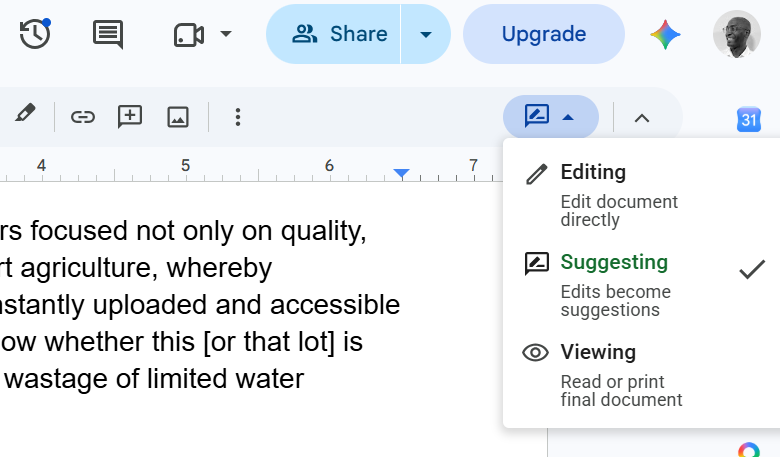Open Google Calendar side panel
The height and width of the screenshot is (457, 780).
pyautogui.click(x=749, y=119)
